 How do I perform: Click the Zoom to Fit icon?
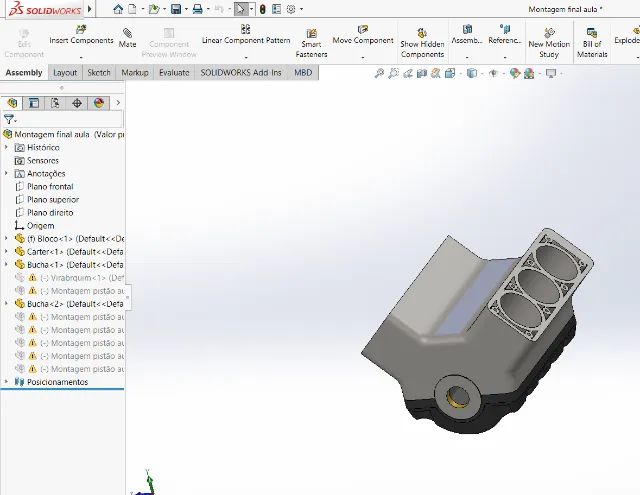[x=379, y=73]
